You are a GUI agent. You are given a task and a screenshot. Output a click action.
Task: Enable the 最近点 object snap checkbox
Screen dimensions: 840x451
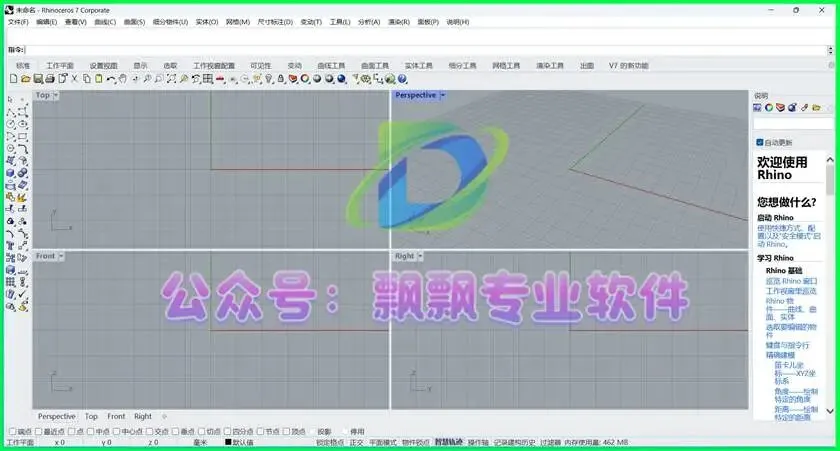tap(38, 431)
